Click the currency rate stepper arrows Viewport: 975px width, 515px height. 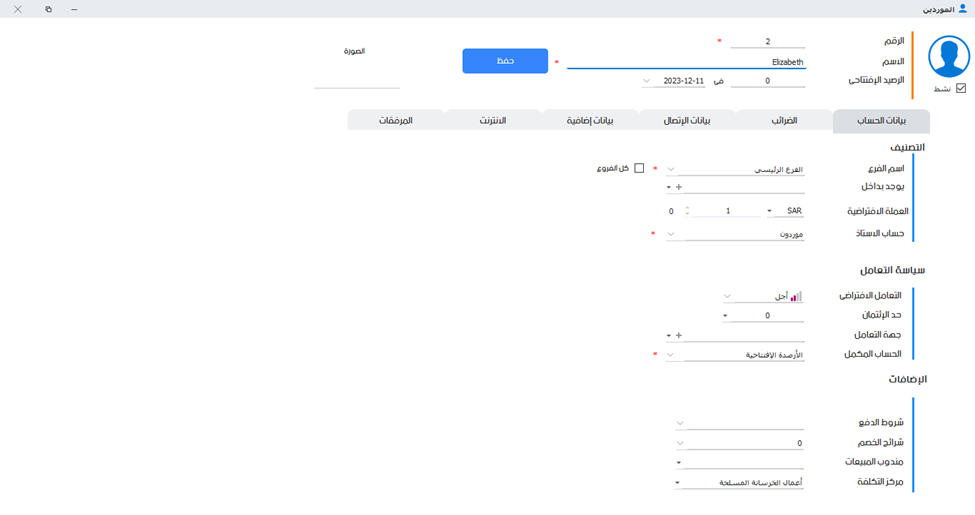pos(686,211)
